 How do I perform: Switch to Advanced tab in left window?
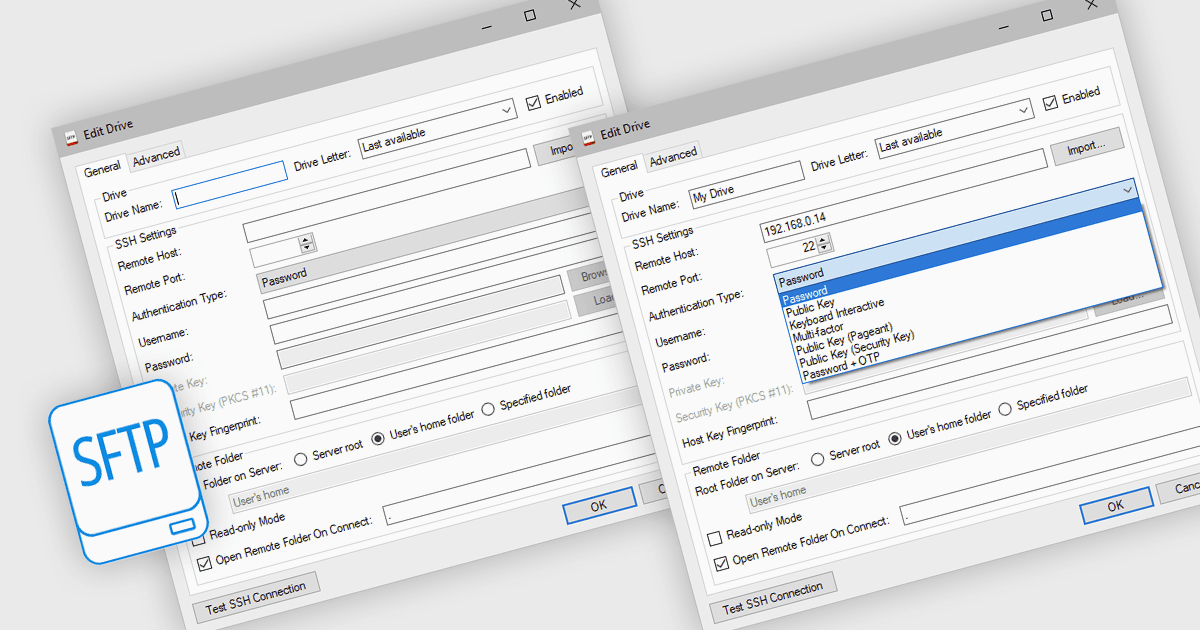click(x=156, y=155)
